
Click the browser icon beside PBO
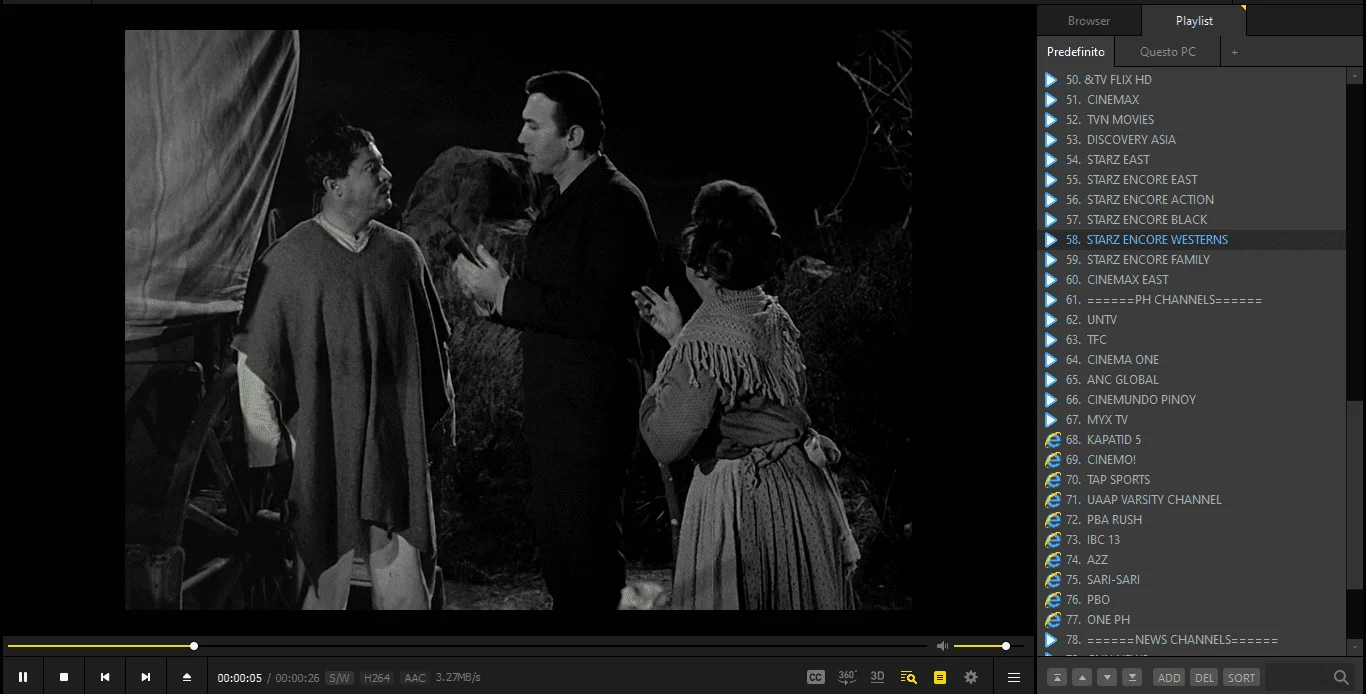pyautogui.click(x=1052, y=600)
